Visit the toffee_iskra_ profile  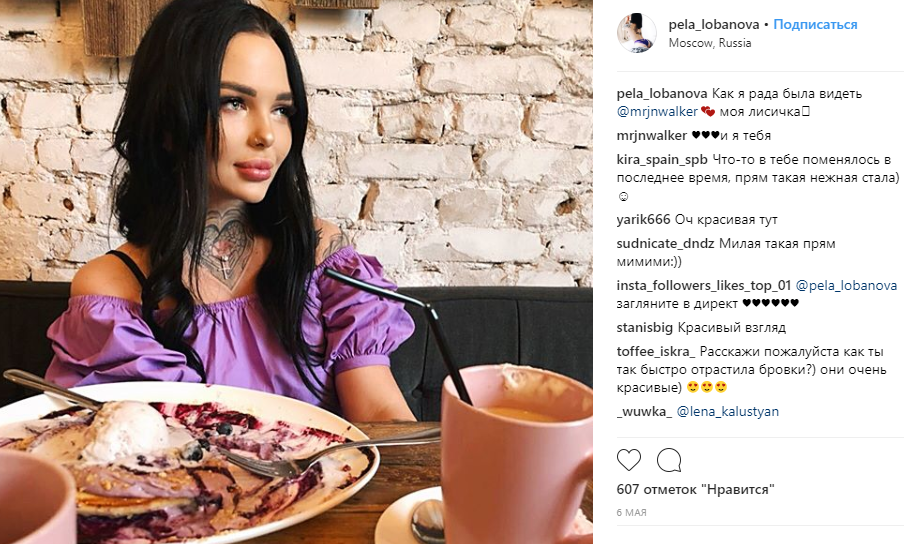coord(656,352)
